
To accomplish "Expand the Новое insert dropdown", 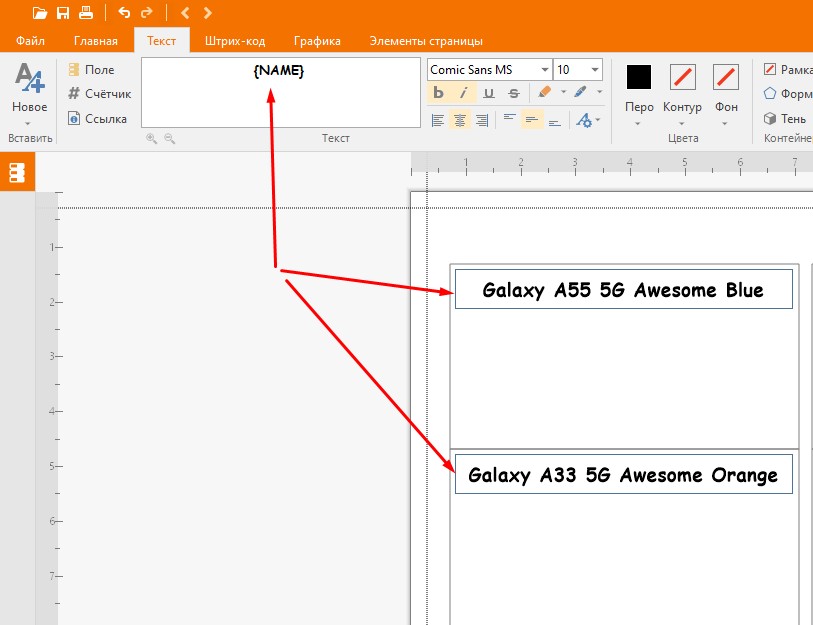I will point(29,124).
